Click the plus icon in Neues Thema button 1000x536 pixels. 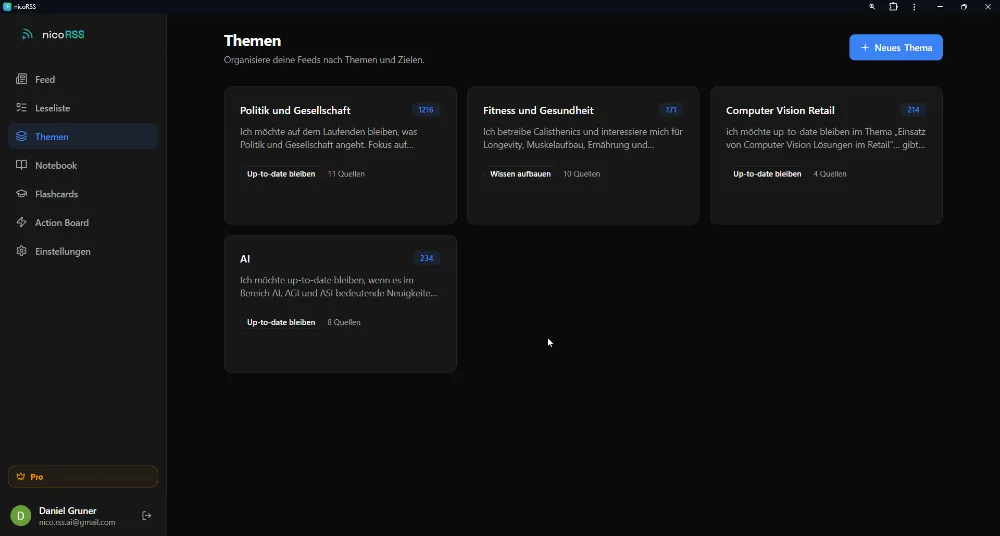pyautogui.click(x=865, y=47)
